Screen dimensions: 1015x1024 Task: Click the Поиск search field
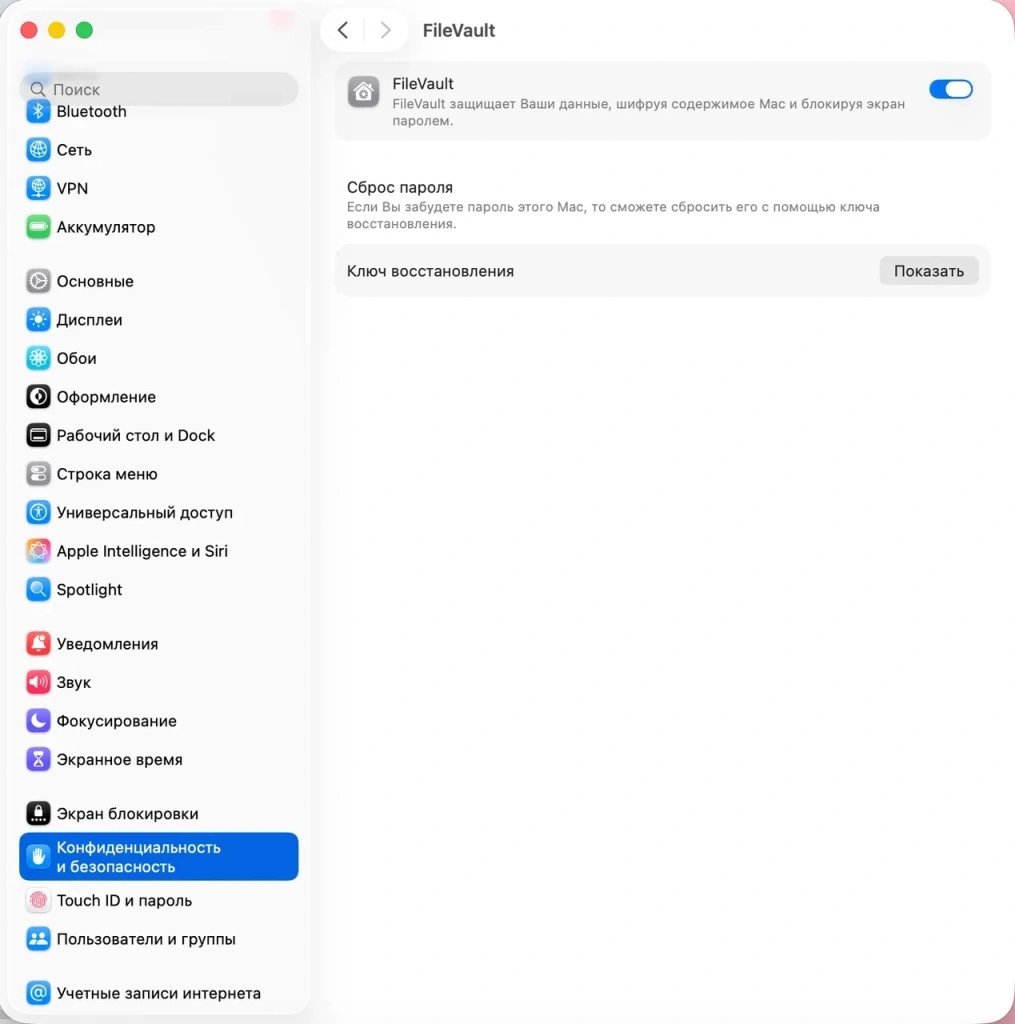(x=160, y=89)
